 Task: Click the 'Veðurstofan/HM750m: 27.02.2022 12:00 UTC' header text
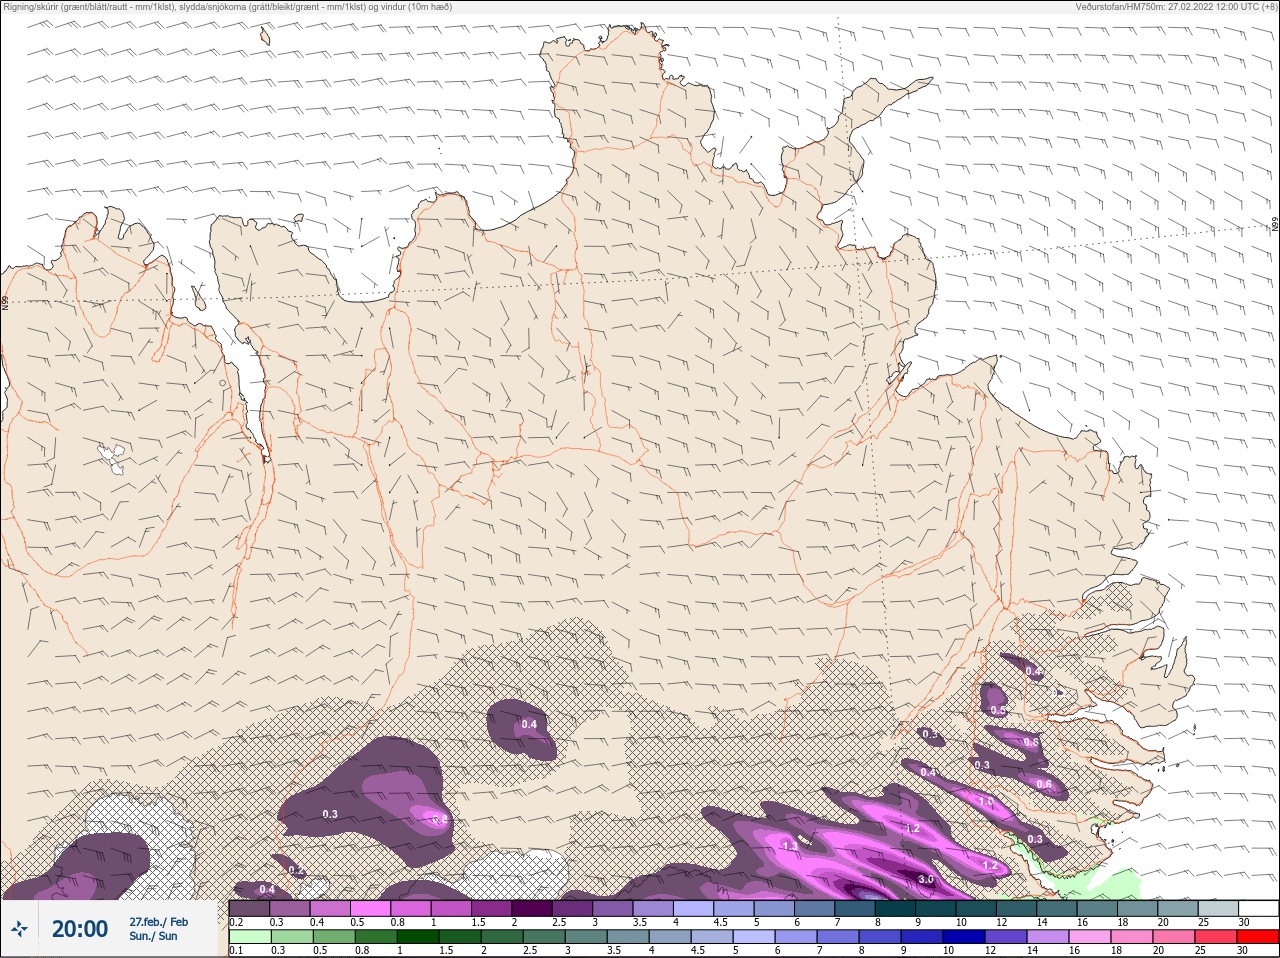(1169, 7)
